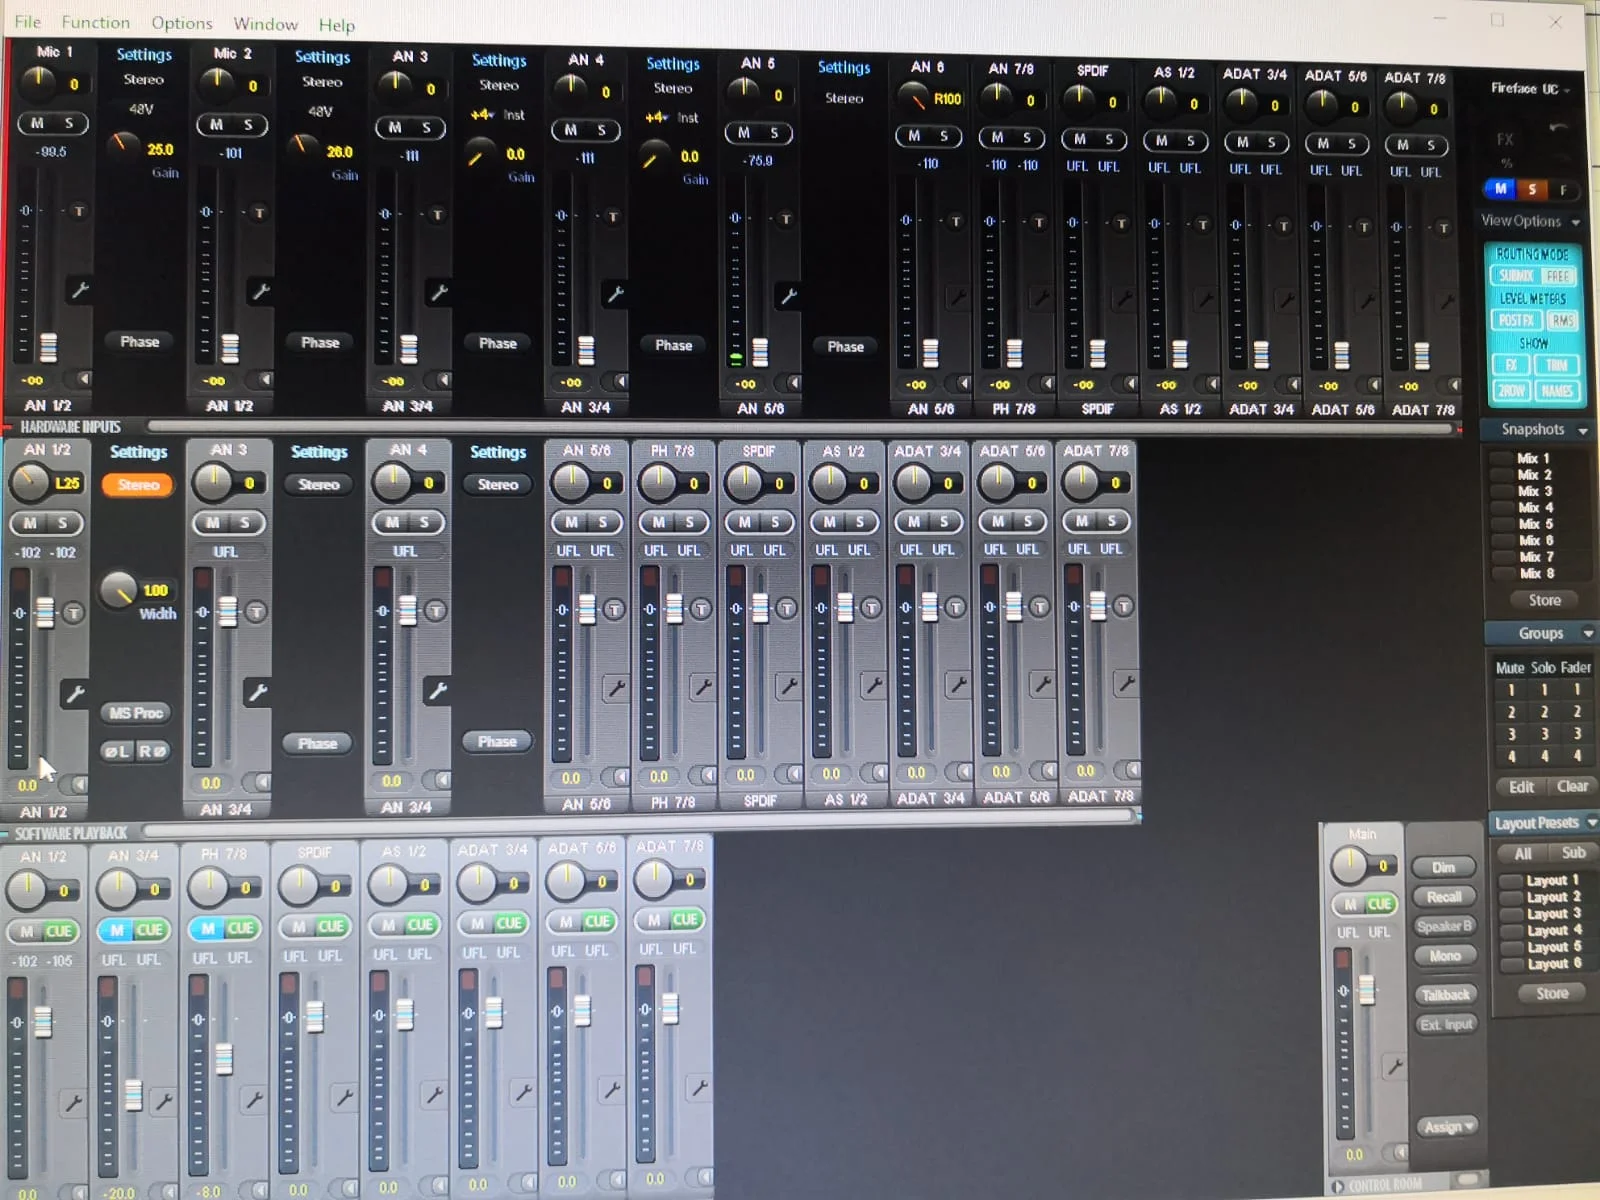Click the T trim icon on output SPDIF fader

point(786,608)
